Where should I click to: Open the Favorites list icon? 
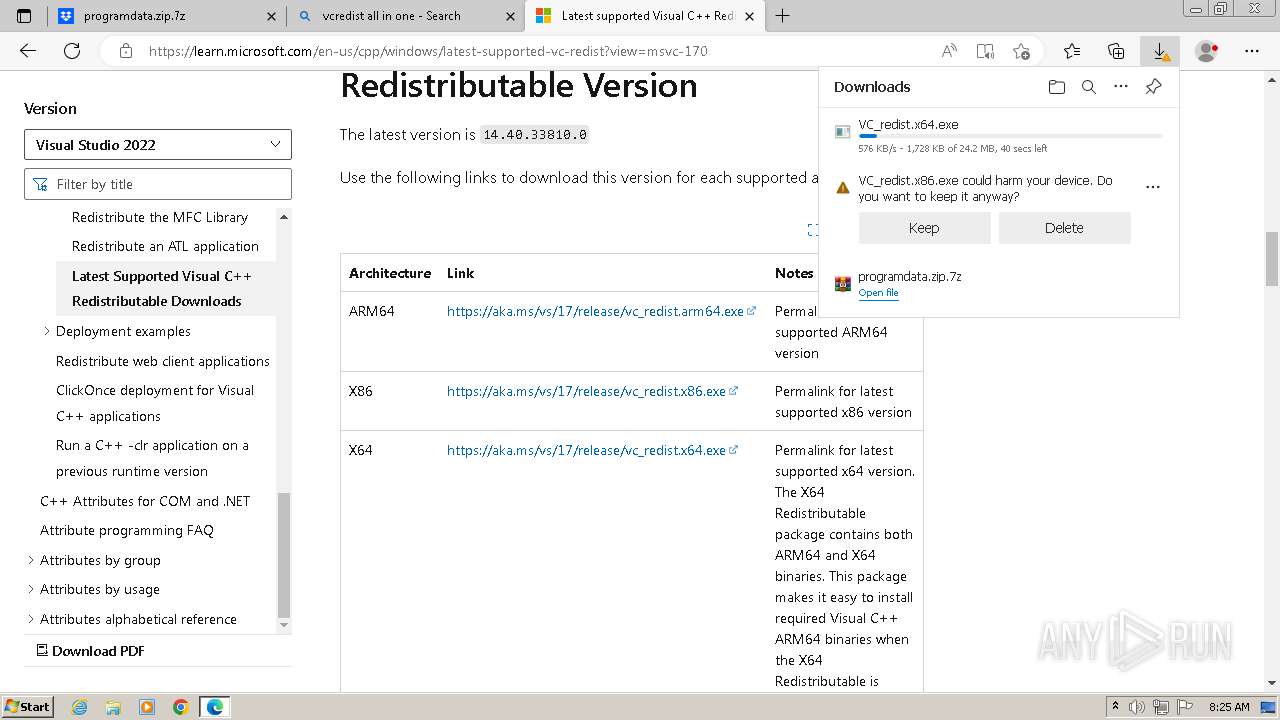pos(1072,51)
